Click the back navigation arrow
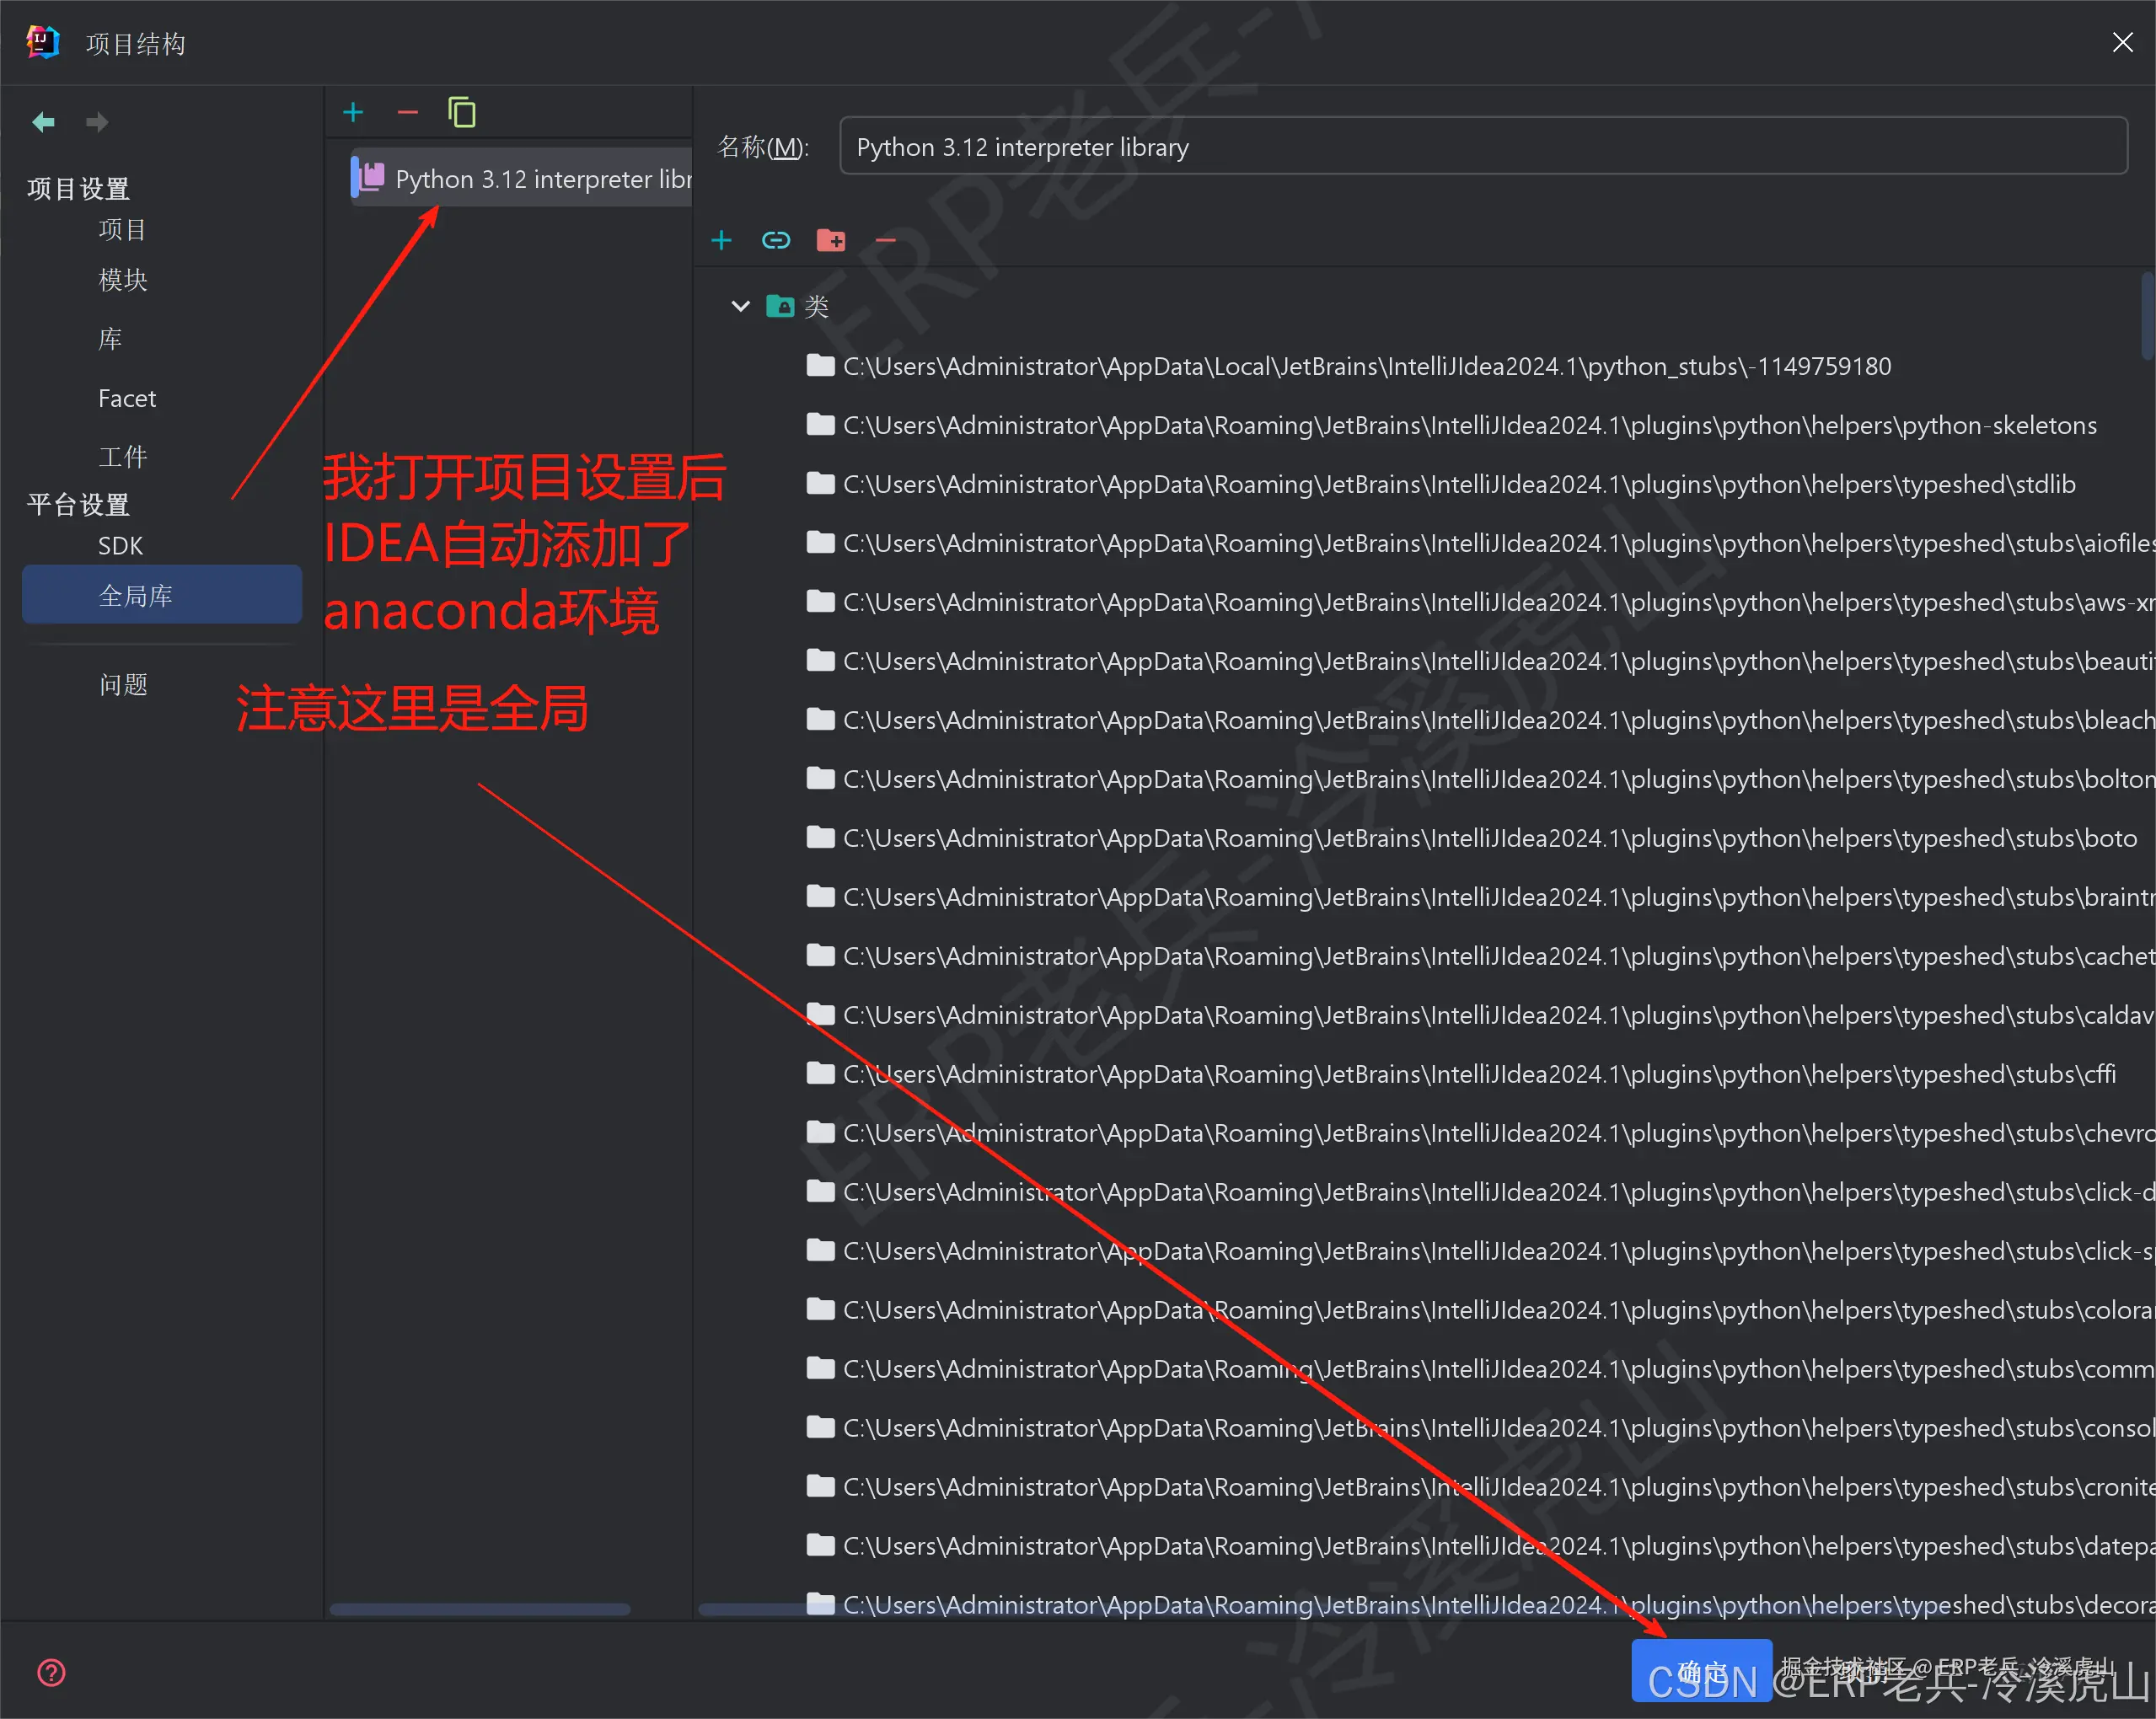 [x=43, y=122]
